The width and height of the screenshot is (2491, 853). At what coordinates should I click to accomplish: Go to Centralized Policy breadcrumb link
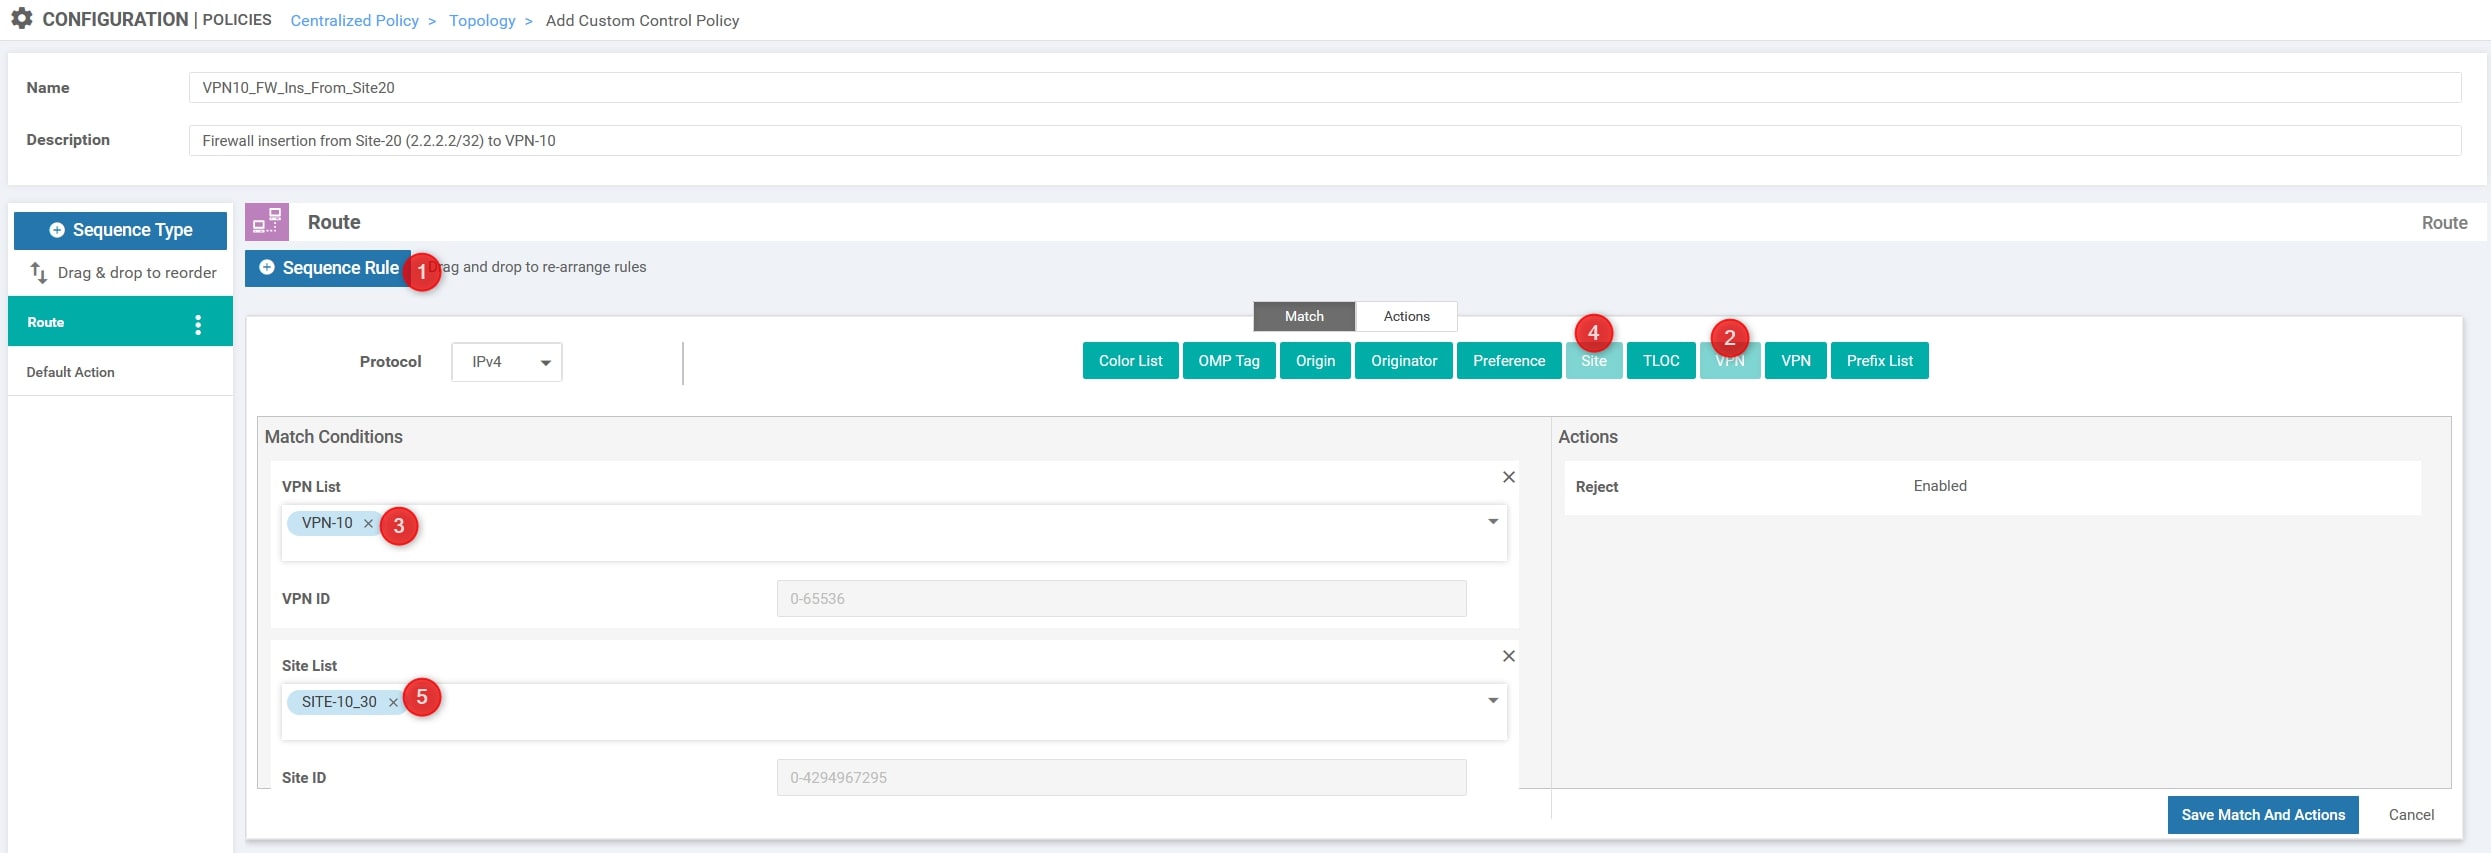point(354,21)
